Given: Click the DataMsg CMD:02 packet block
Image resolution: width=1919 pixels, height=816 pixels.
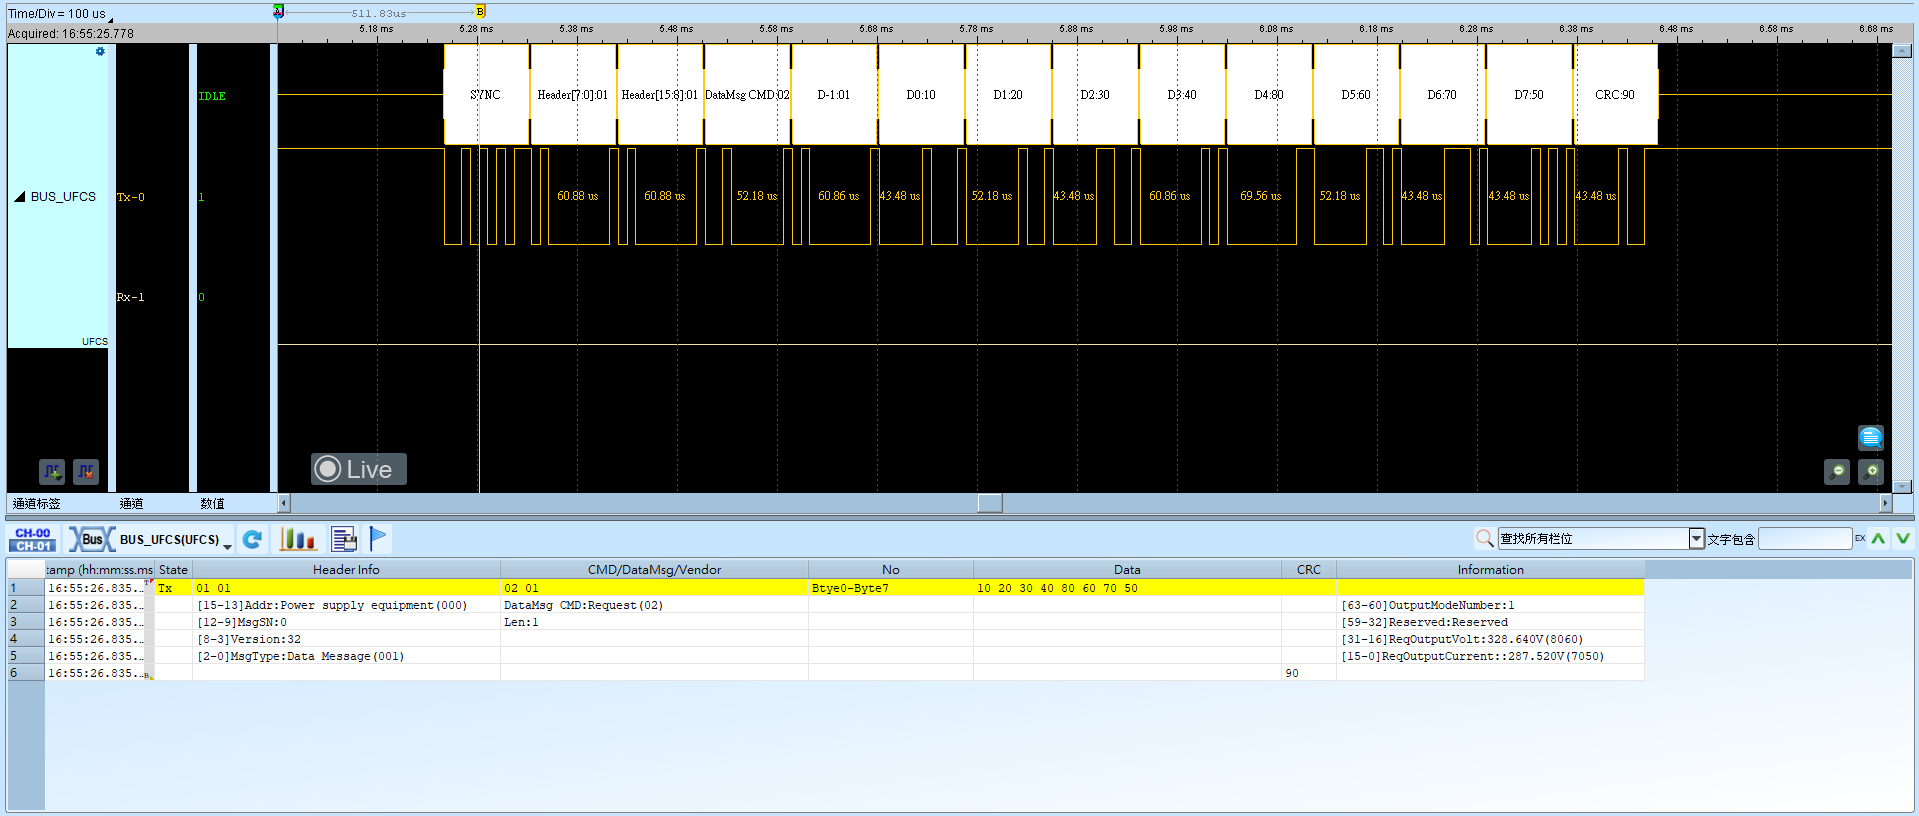Looking at the screenshot, I should pos(747,95).
